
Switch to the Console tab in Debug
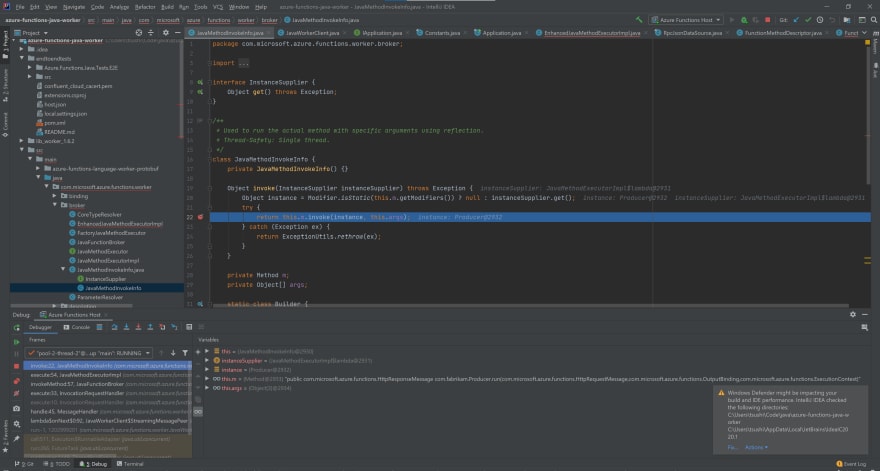pos(76,327)
